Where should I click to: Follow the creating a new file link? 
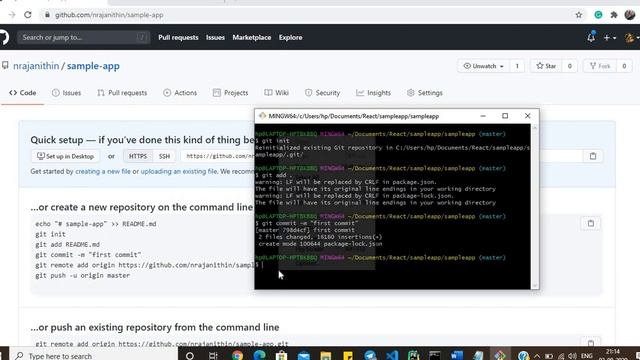(103, 171)
